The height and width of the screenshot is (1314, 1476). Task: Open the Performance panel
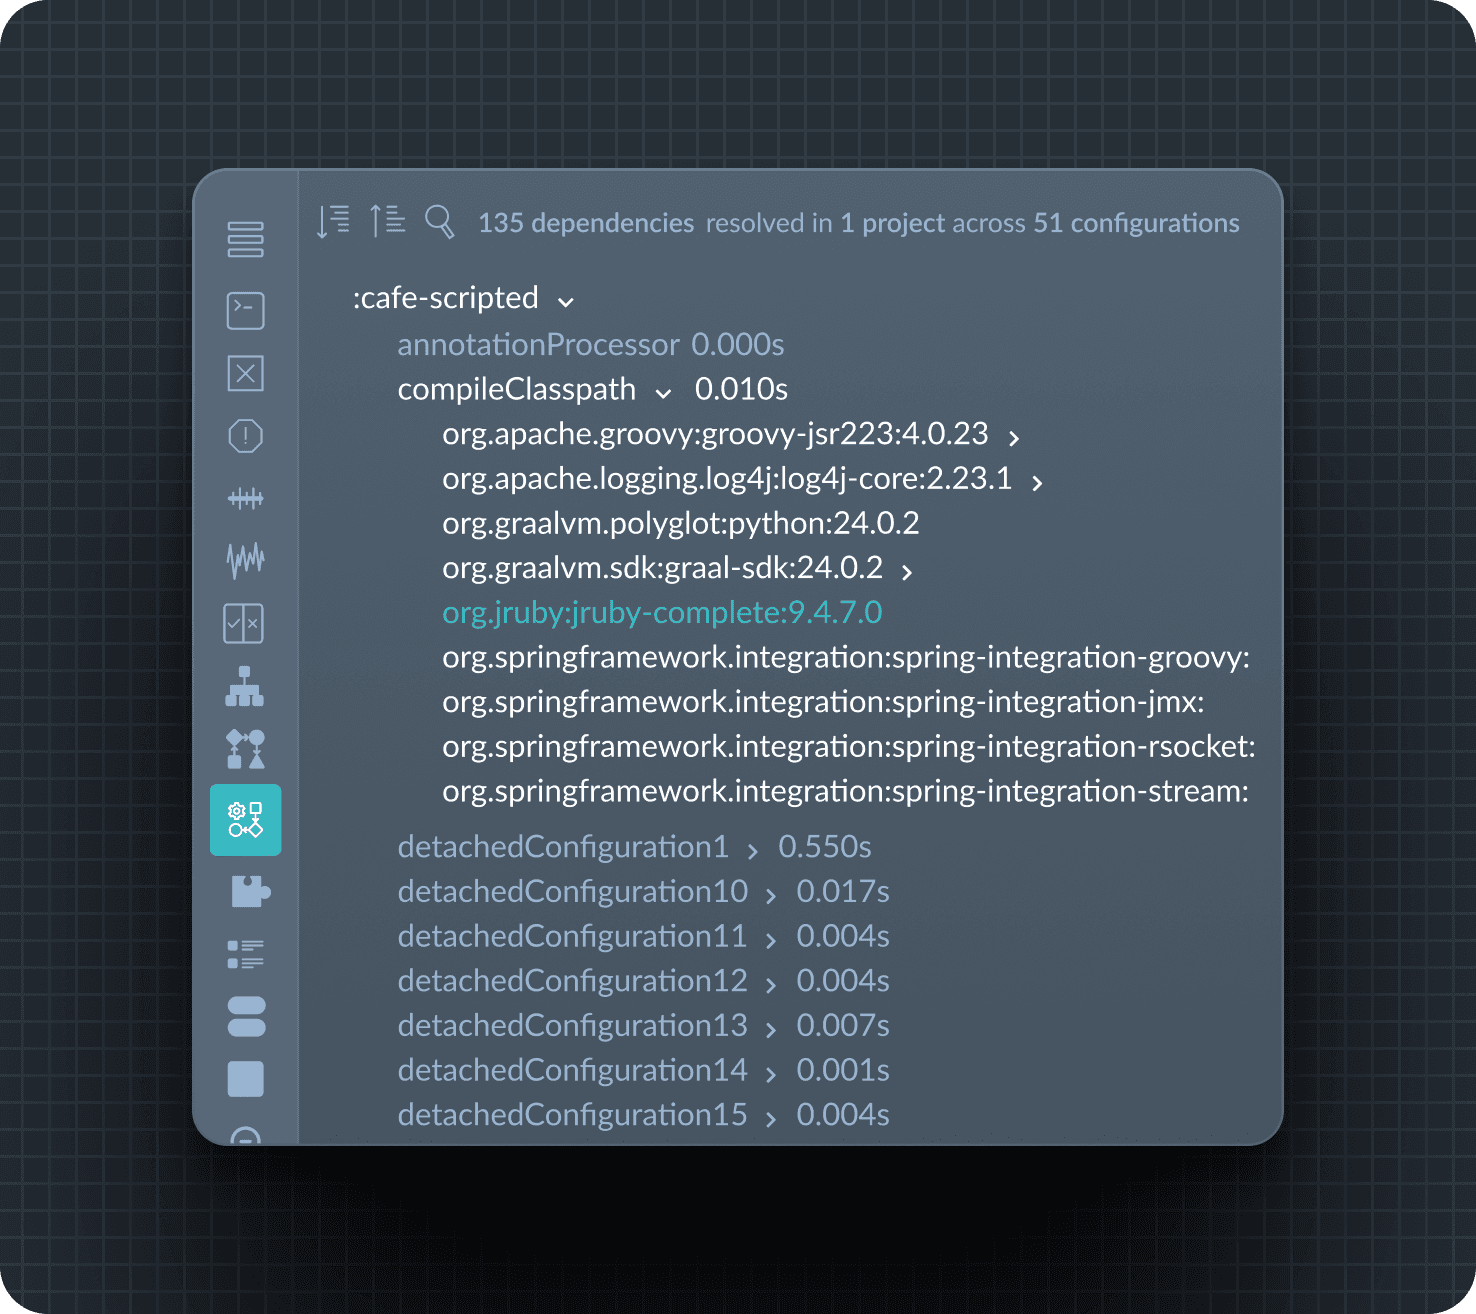click(245, 559)
